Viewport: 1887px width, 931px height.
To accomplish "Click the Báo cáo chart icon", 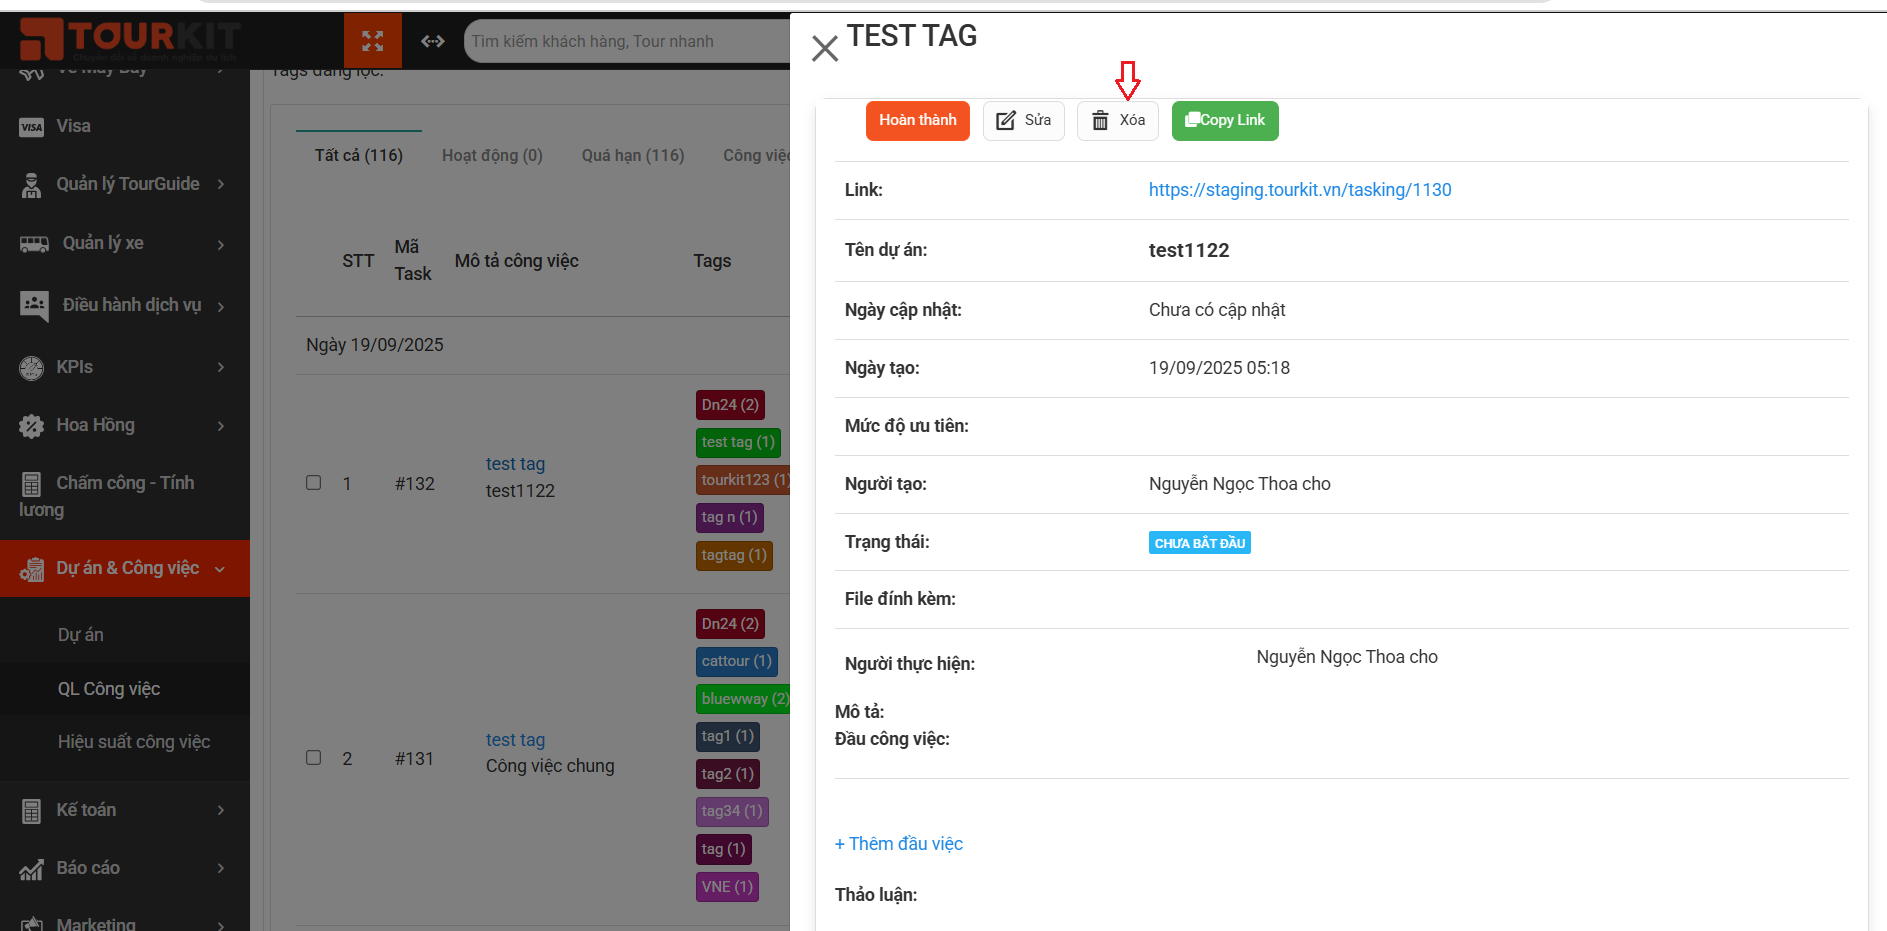I will tap(32, 869).
